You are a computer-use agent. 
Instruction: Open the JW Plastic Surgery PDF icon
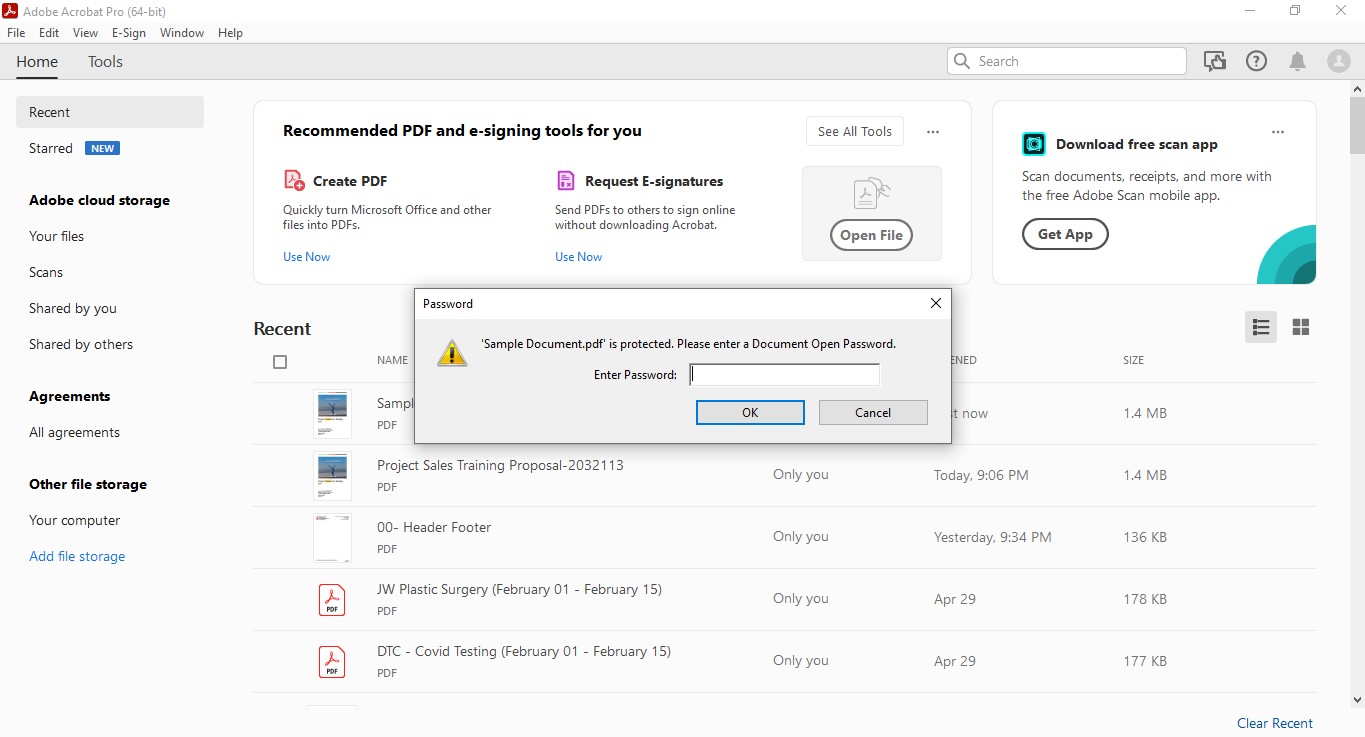pos(331,599)
